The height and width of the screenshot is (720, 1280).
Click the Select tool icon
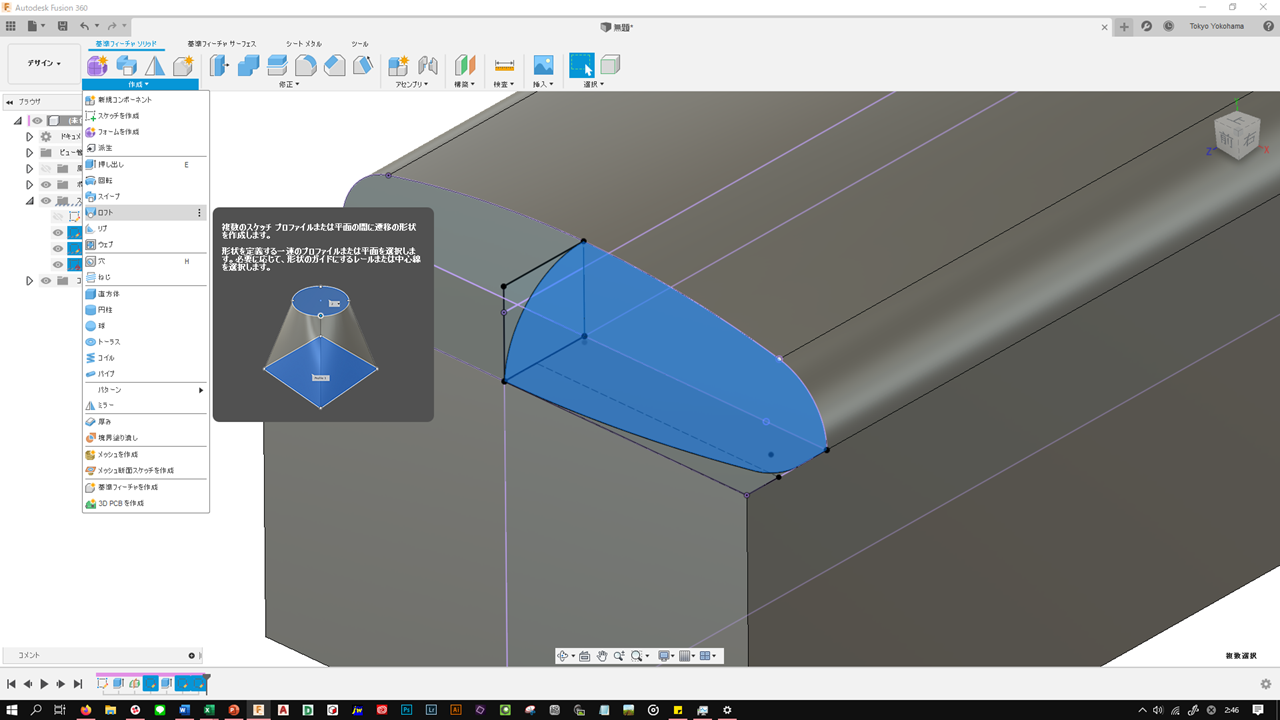582,65
